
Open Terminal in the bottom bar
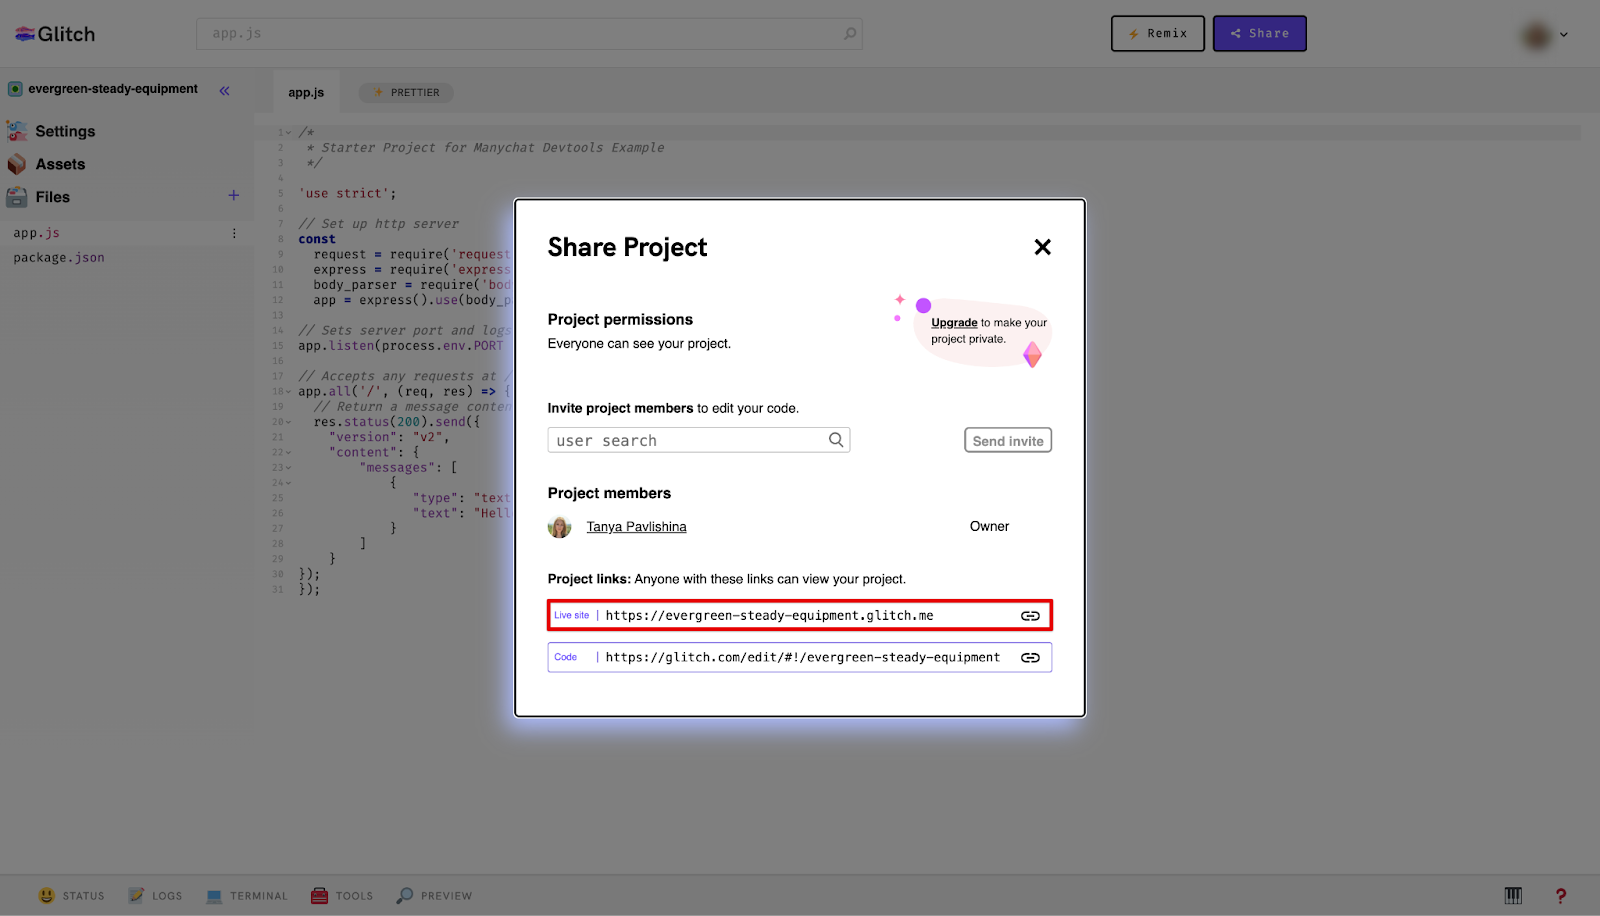(247, 896)
